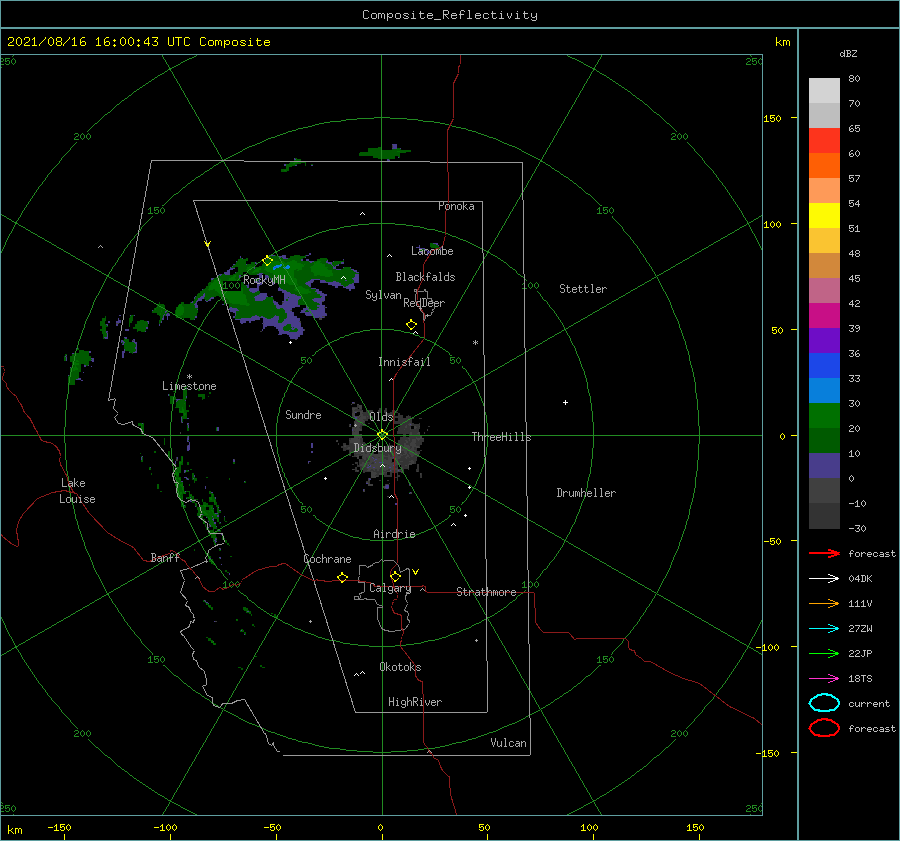Click the Drumheller label
This screenshot has height=841, width=900.
pos(586,493)
